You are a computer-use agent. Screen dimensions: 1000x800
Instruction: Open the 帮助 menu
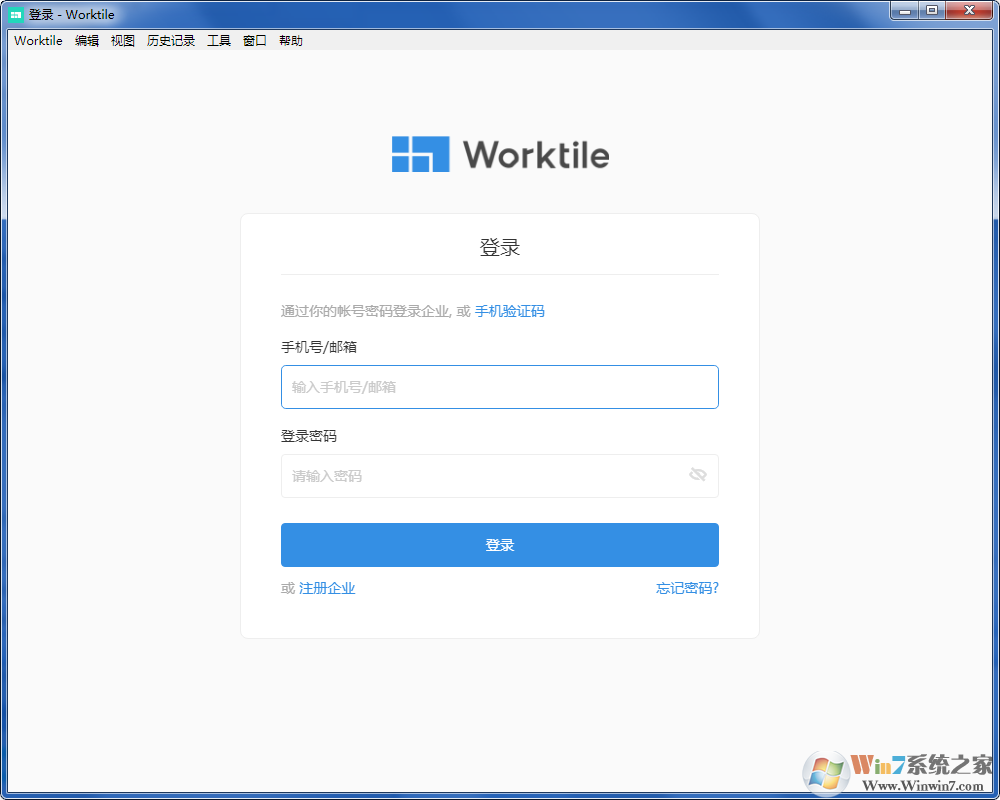click(x=290, y=40)
